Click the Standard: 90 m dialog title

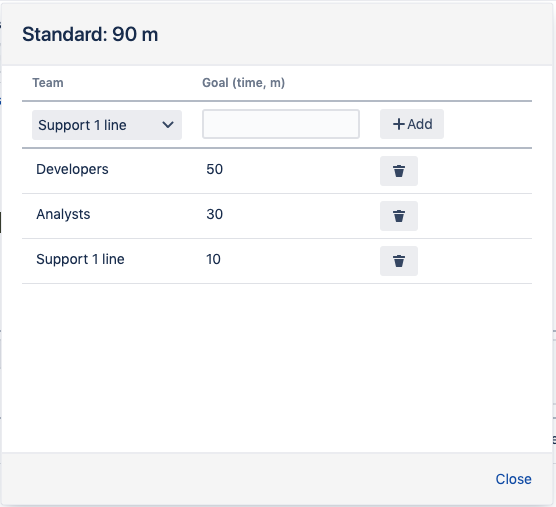90,34
